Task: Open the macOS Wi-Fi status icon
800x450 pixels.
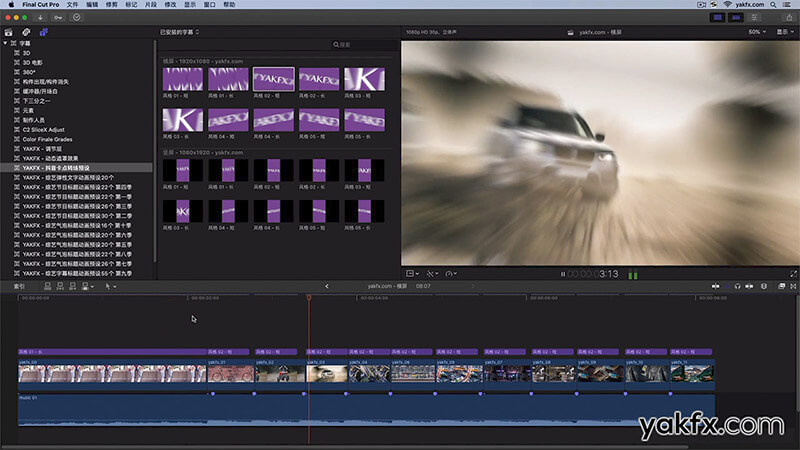Action: click(x=728, y=5)
